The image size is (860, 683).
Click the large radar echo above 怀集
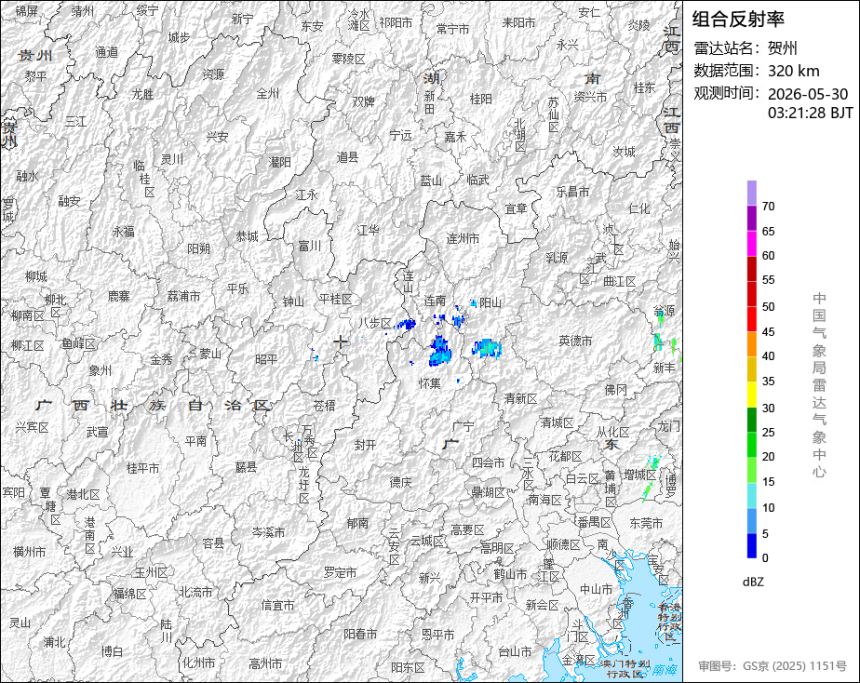click(x=440, y=351)
